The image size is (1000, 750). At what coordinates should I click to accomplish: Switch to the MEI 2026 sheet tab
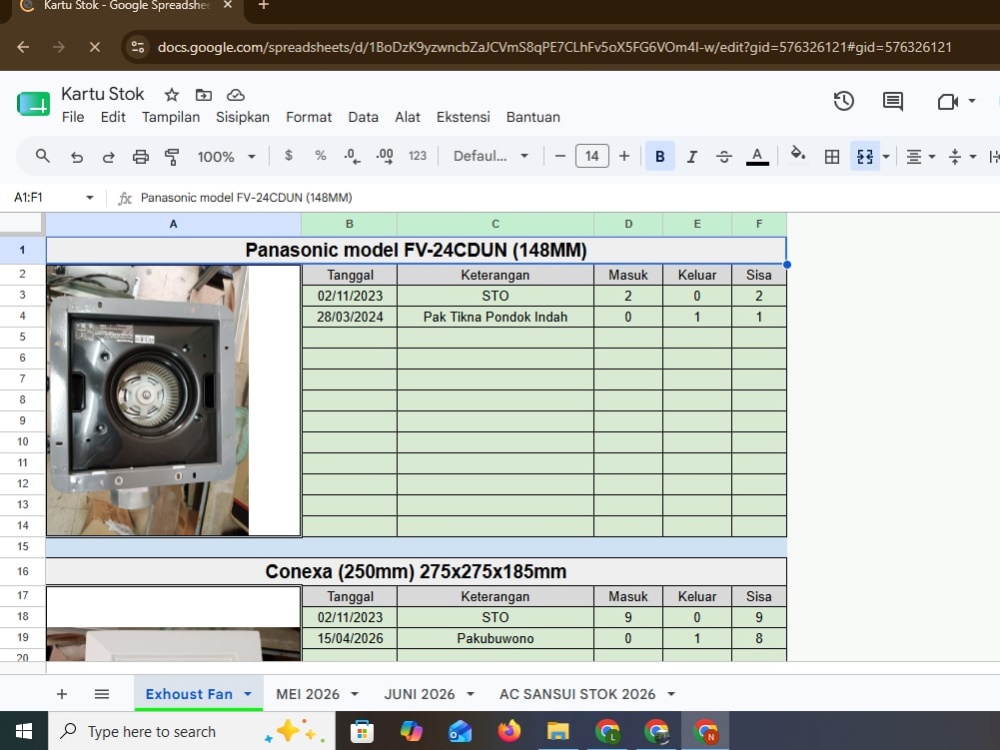[x=308, y=694]
